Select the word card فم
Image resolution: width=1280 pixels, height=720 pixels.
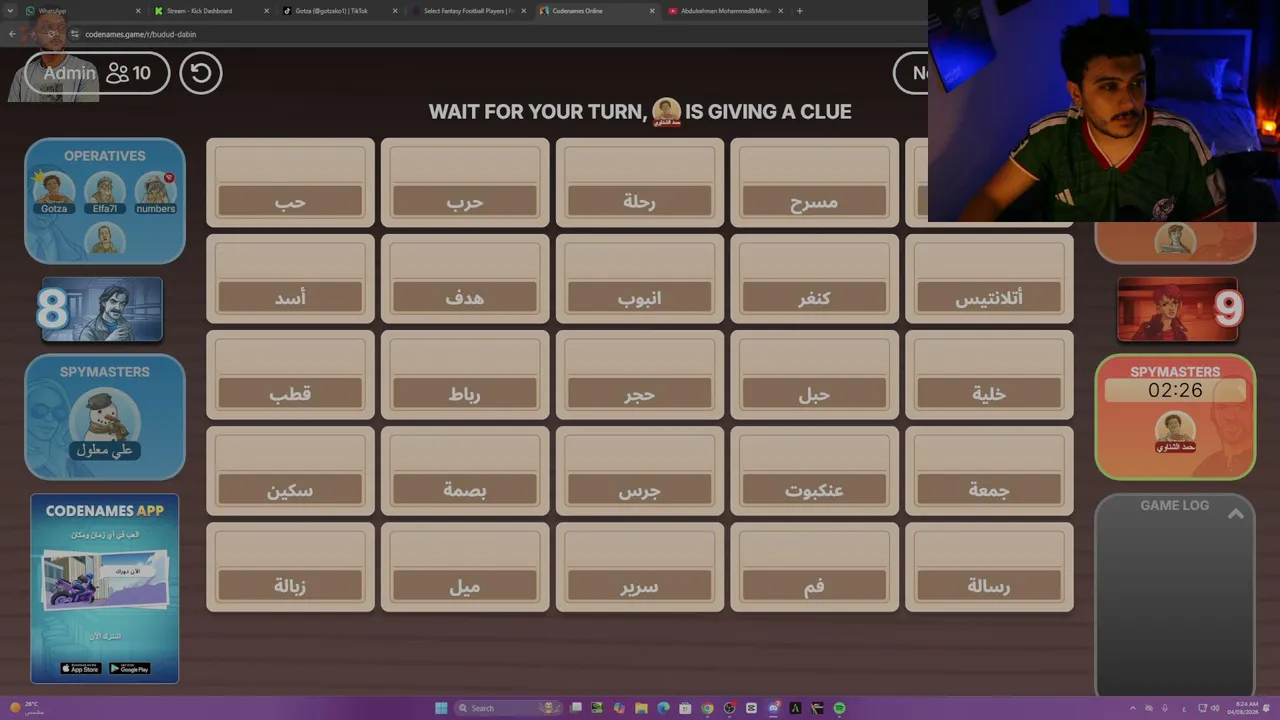click(814, 567)
